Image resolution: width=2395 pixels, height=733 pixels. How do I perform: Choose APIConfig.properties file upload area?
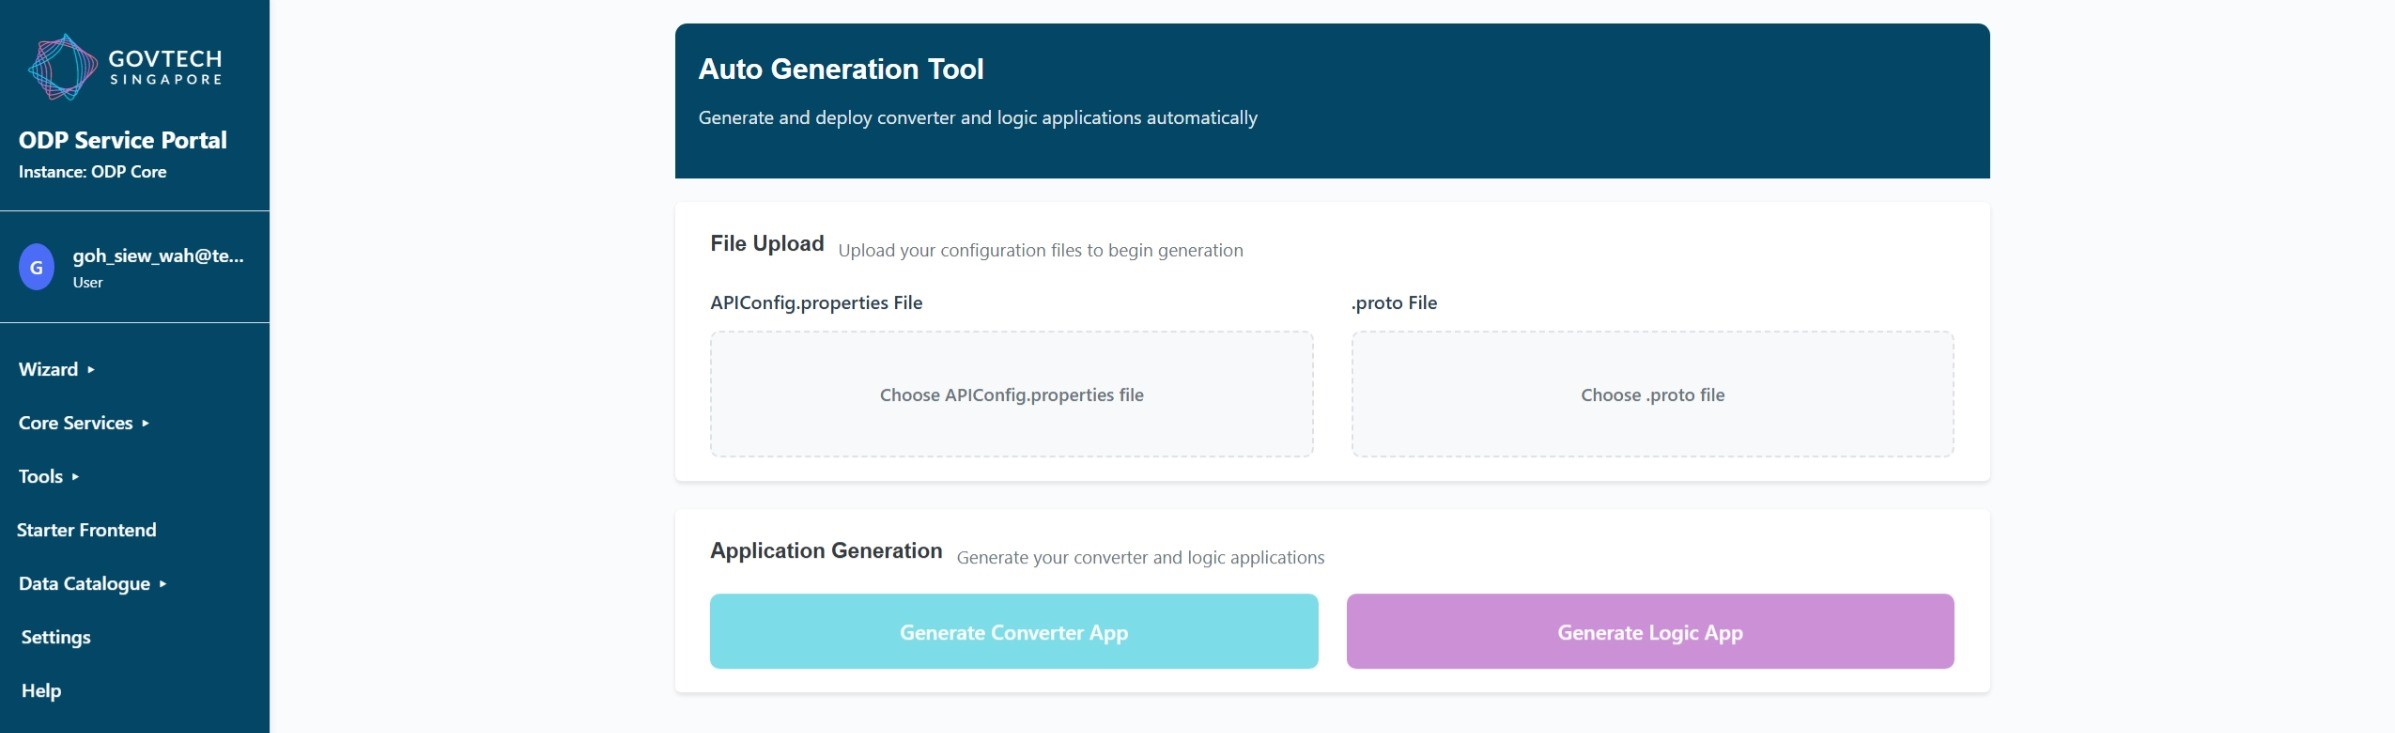(x=1011, y=394)
